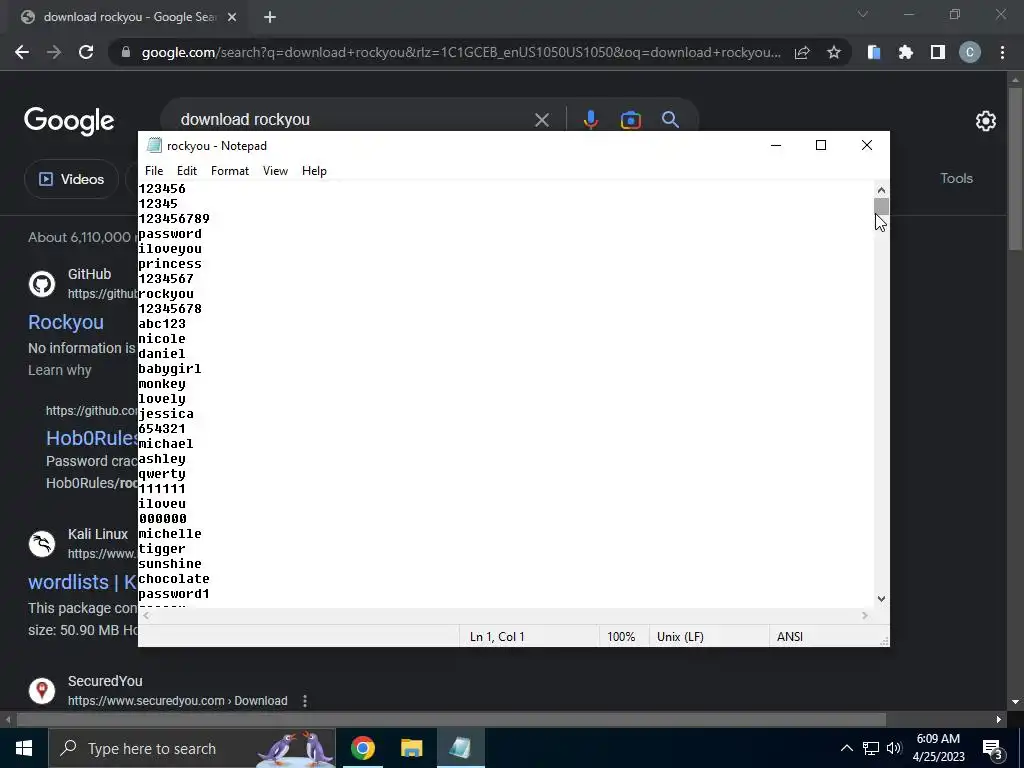Close the download rockyou browser tab
The height and width of the screenshot is (768, 1024).
[232, 17]
